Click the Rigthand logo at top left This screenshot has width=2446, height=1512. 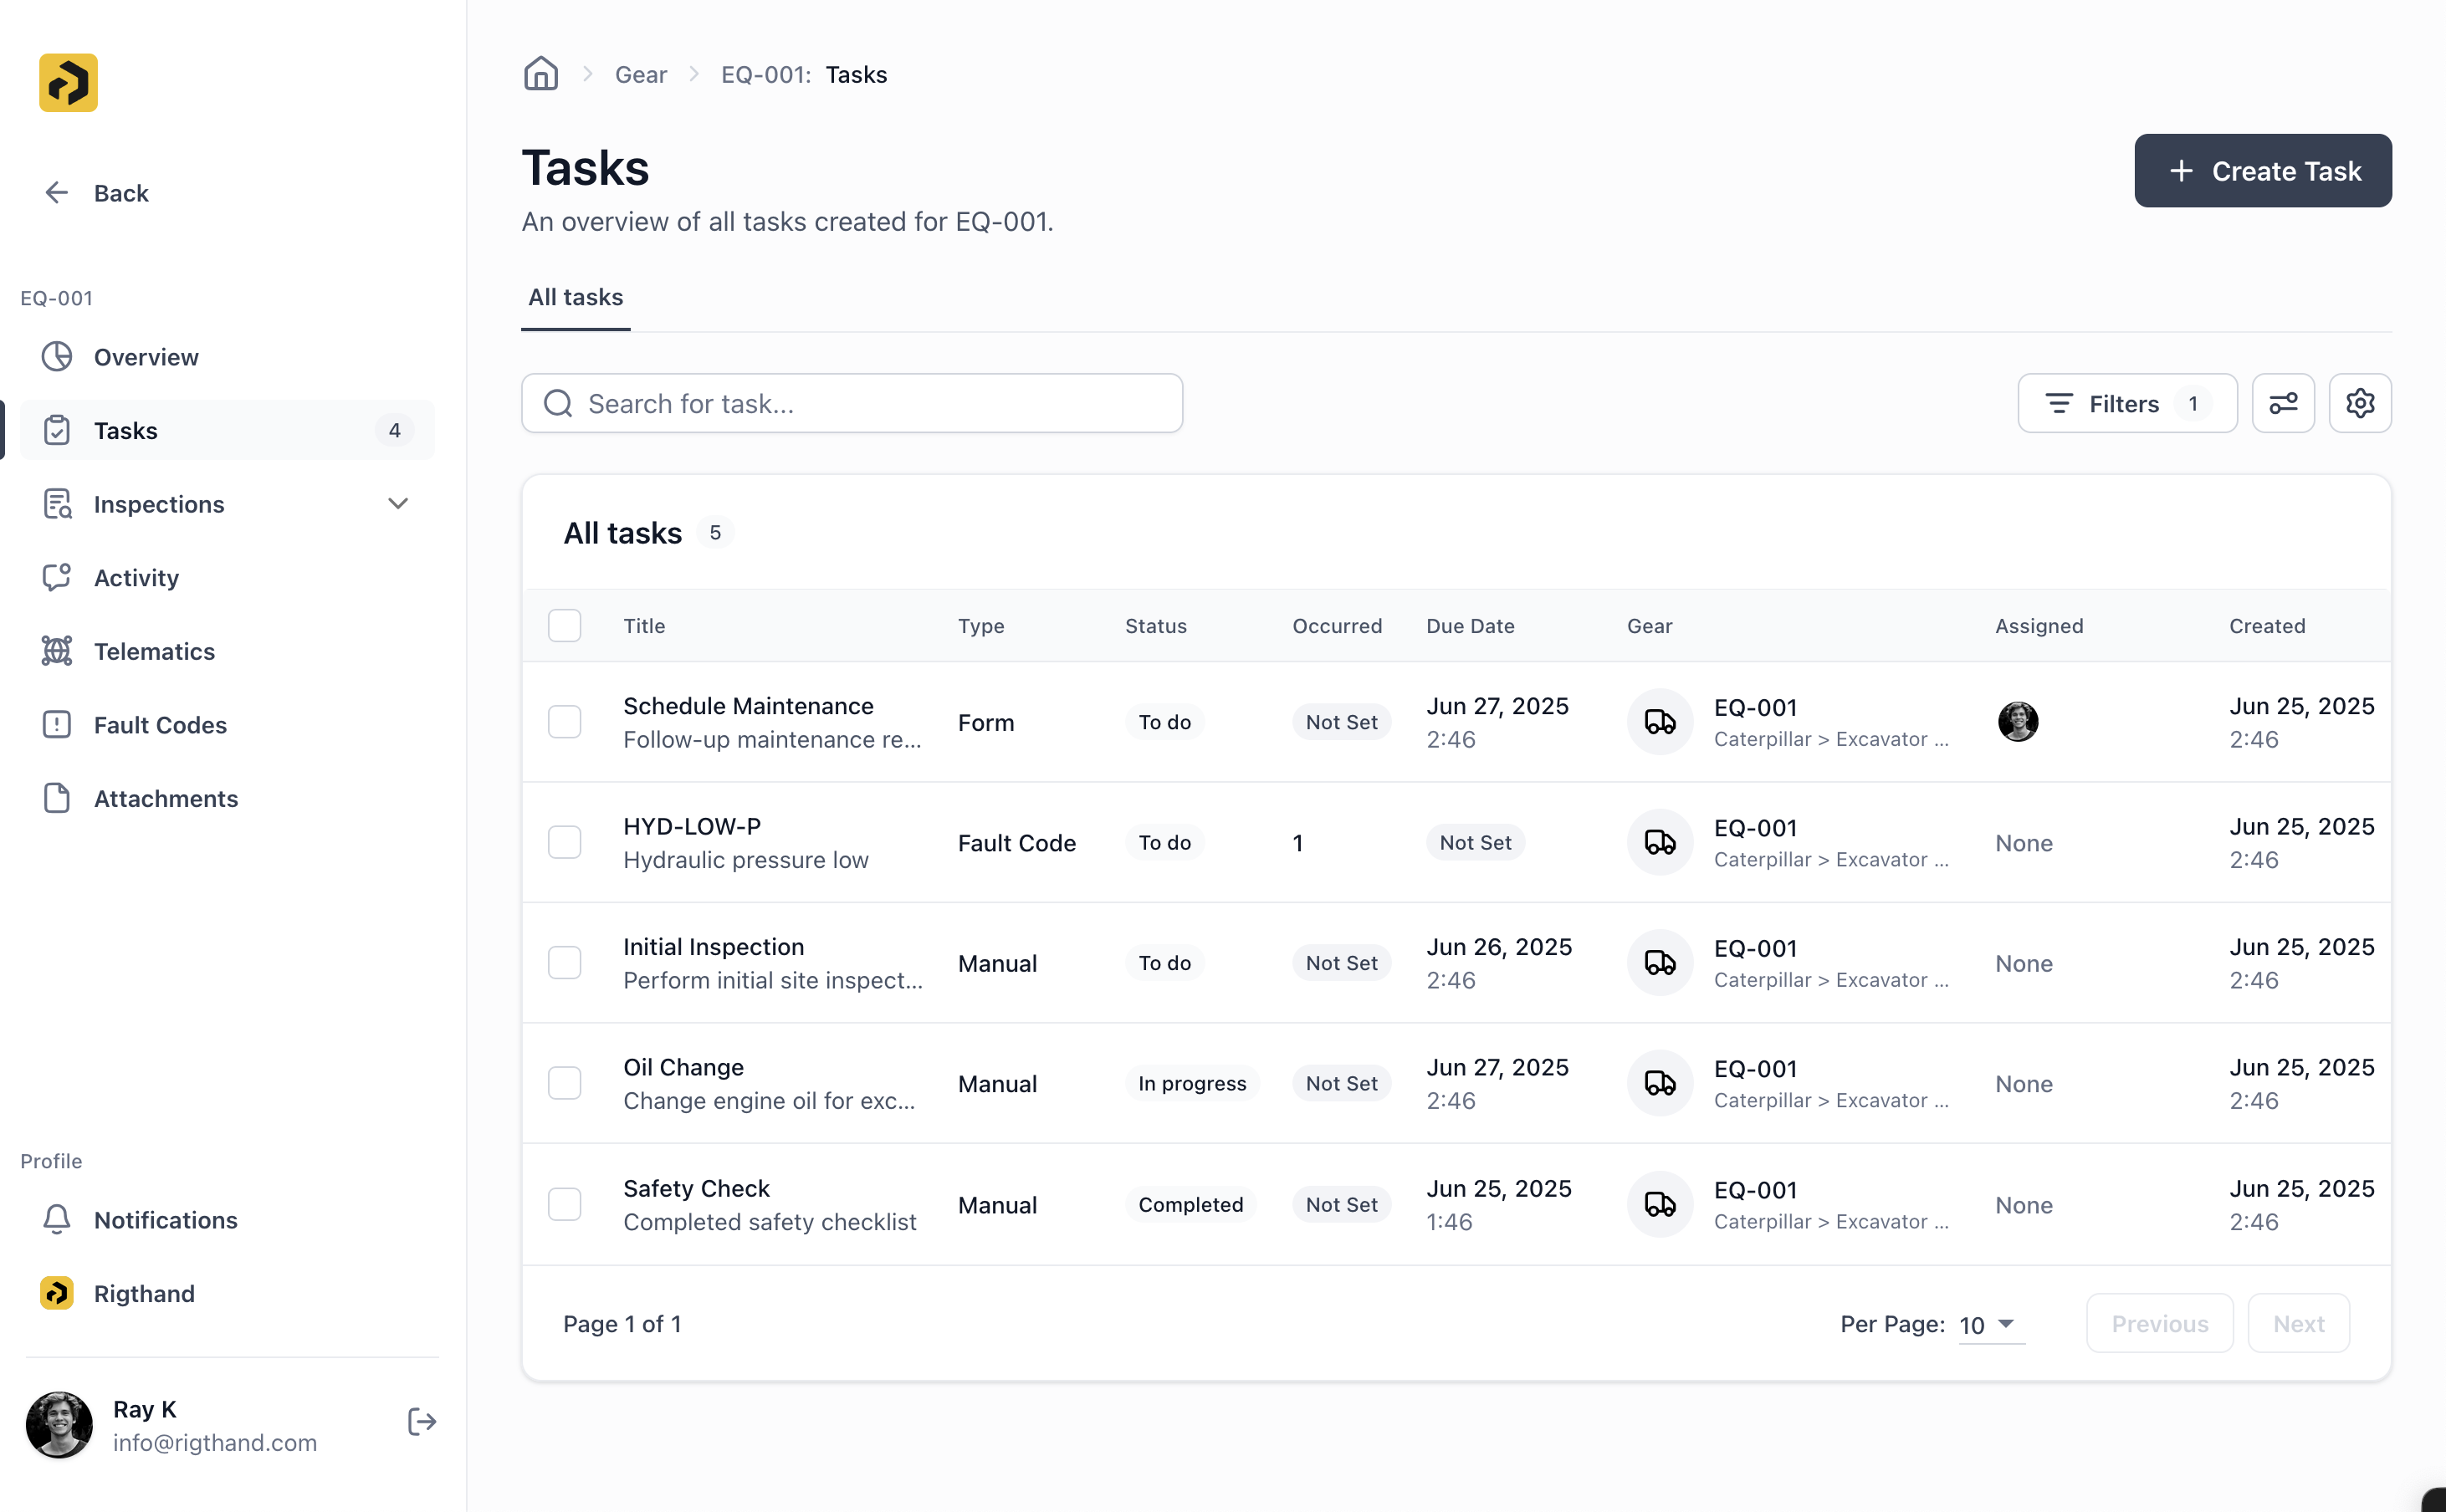[x=67, y=82]
